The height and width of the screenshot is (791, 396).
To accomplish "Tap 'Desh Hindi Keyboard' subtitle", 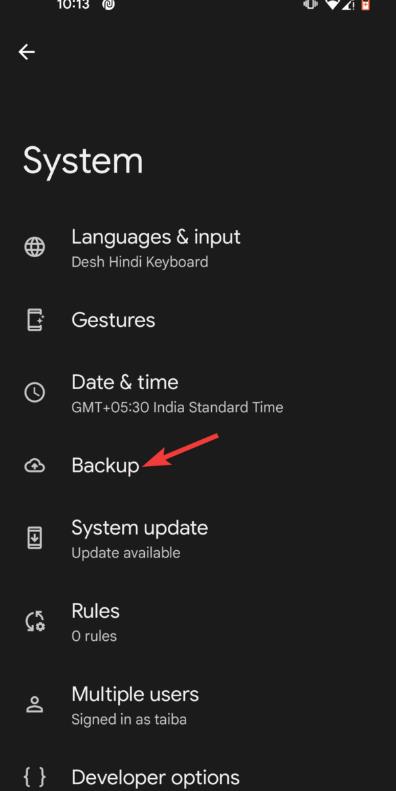I will pyautogui.click(x=140, y=262).
